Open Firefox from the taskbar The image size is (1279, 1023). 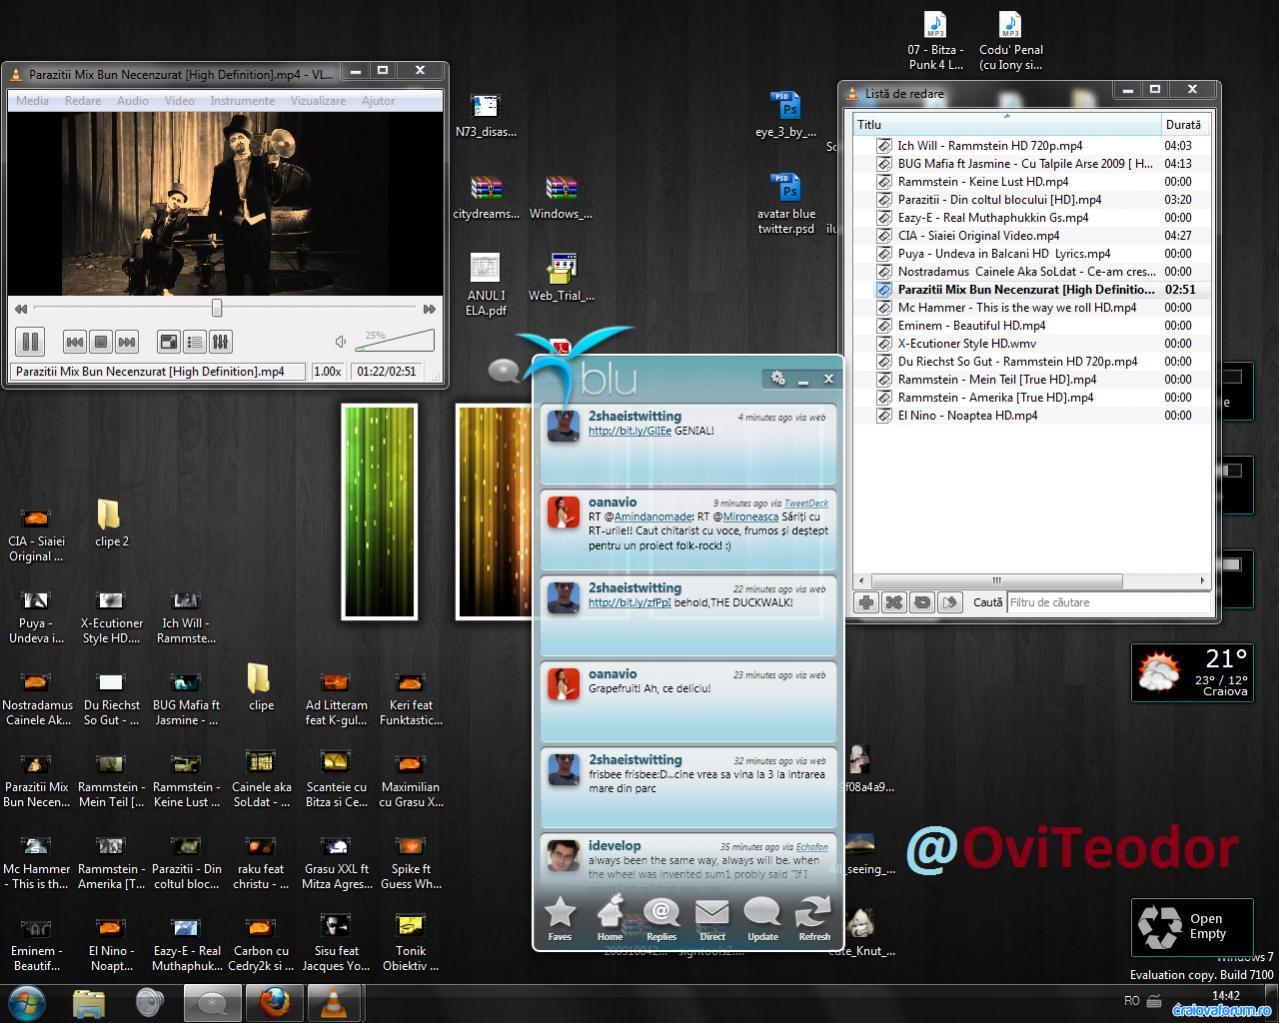click(x=274, y=1002)
